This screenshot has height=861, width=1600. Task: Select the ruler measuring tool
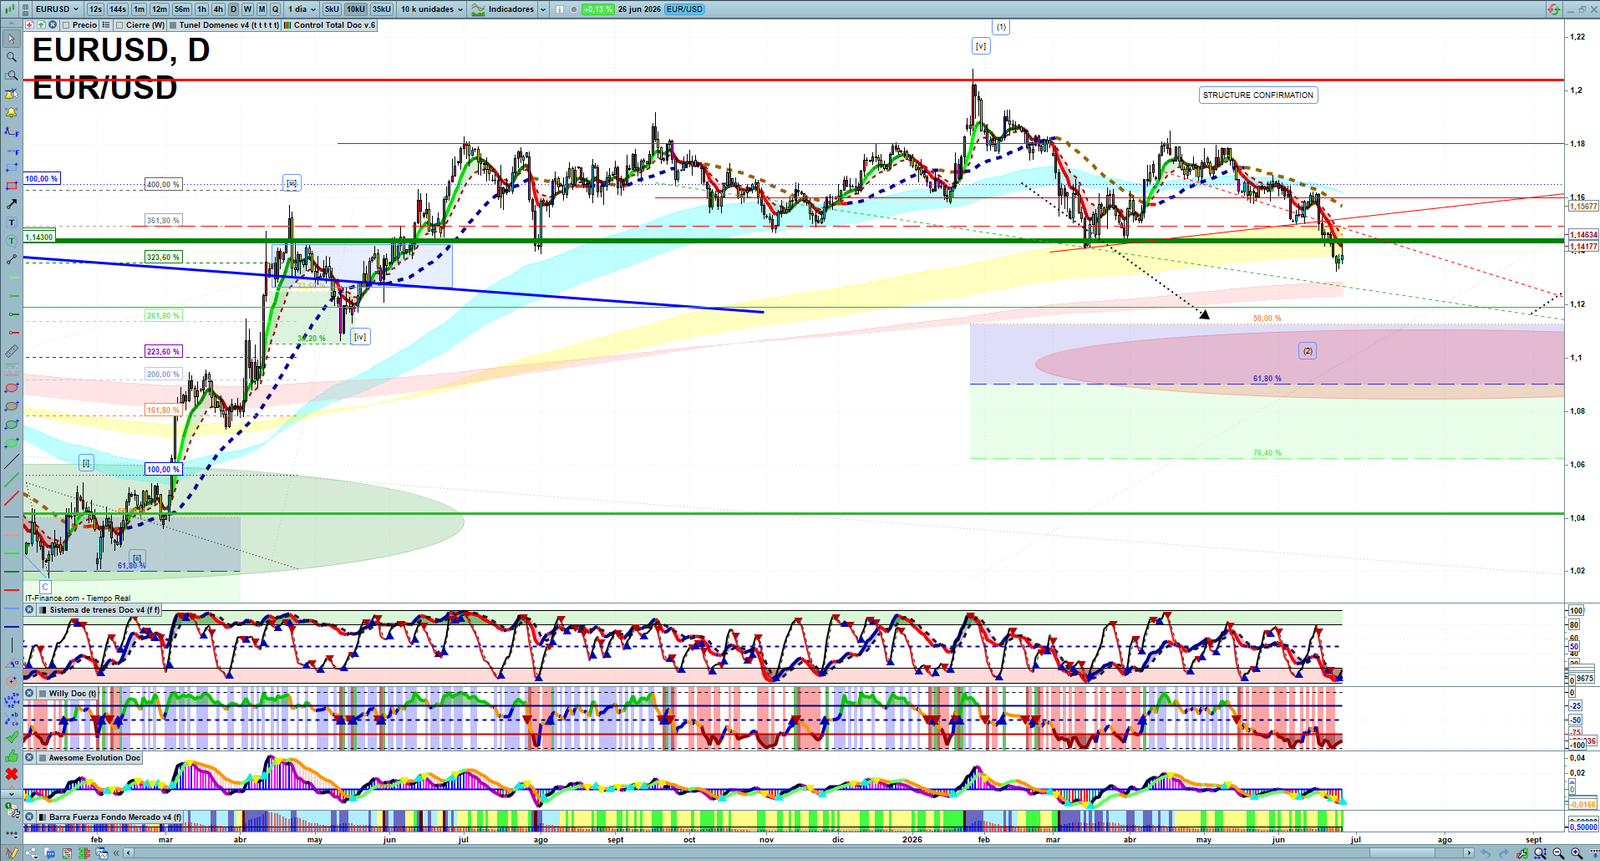point(12,351)
